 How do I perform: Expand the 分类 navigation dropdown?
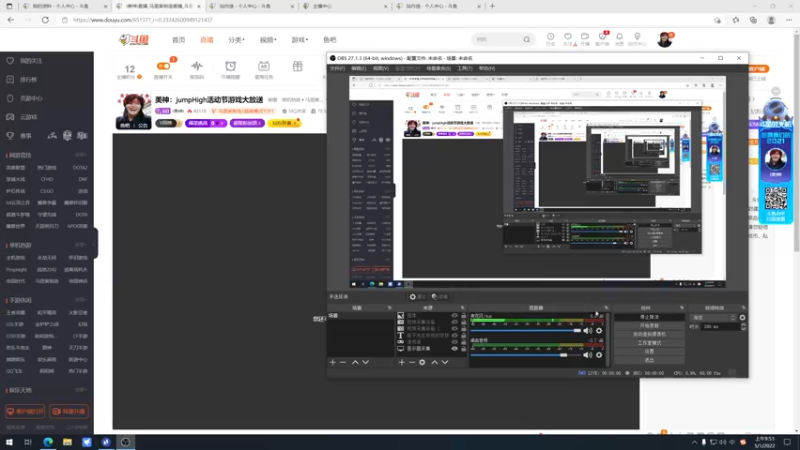coord(236,40)
